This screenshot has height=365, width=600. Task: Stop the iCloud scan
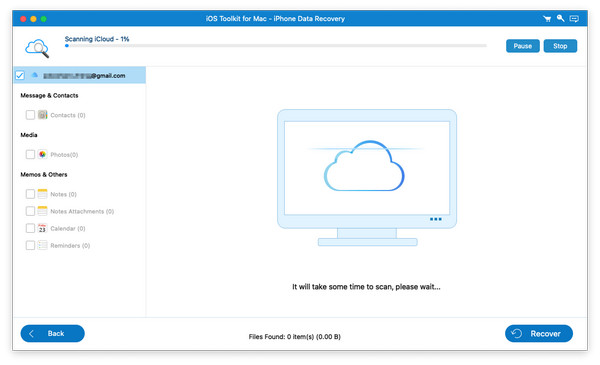coord(560,46)
